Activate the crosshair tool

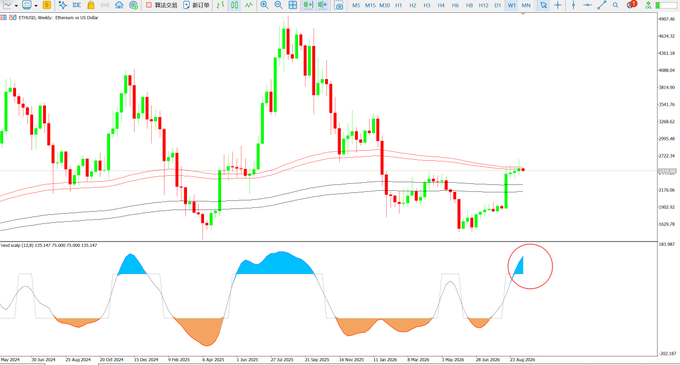pos(558,5)
